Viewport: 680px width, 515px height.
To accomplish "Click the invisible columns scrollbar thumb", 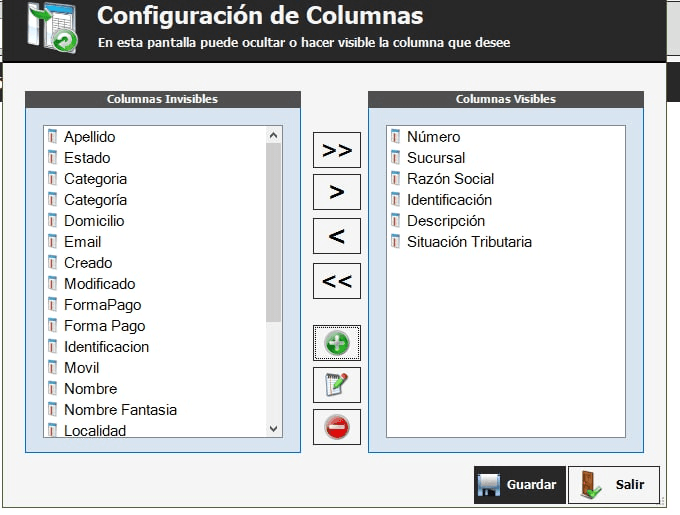I will (x=274, y=231).
